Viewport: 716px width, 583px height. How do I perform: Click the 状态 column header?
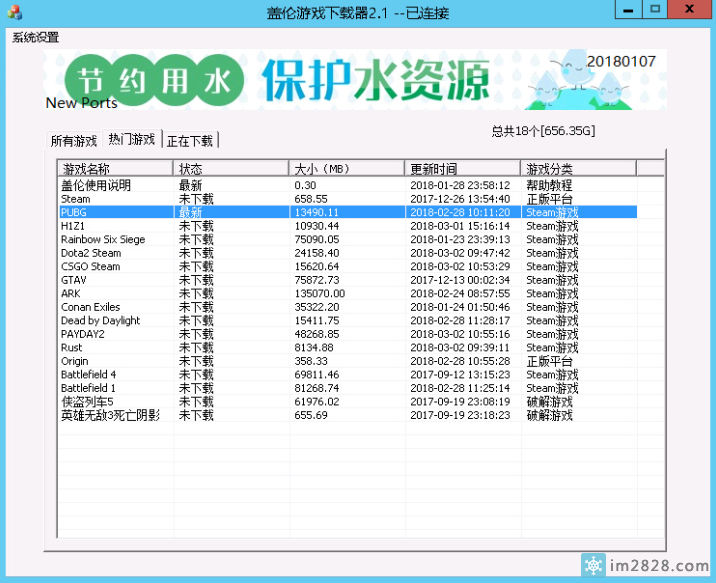tap(231, 168)
